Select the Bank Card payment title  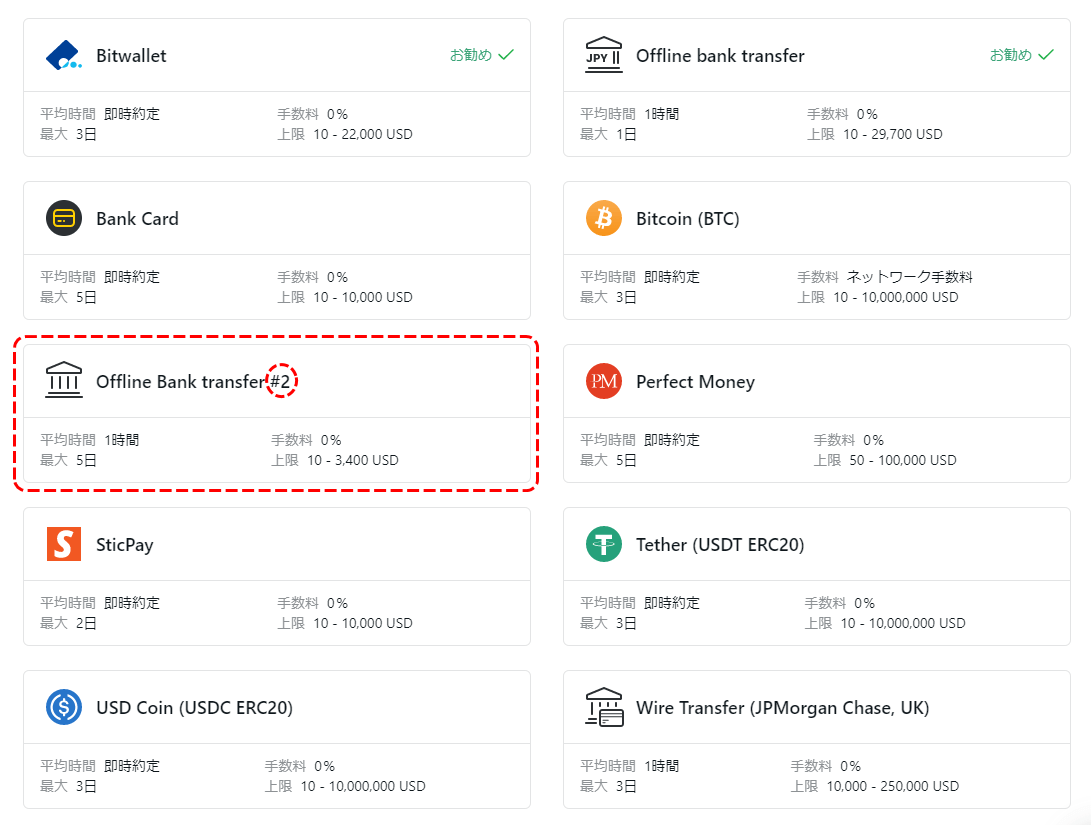[x=137, y=218]
